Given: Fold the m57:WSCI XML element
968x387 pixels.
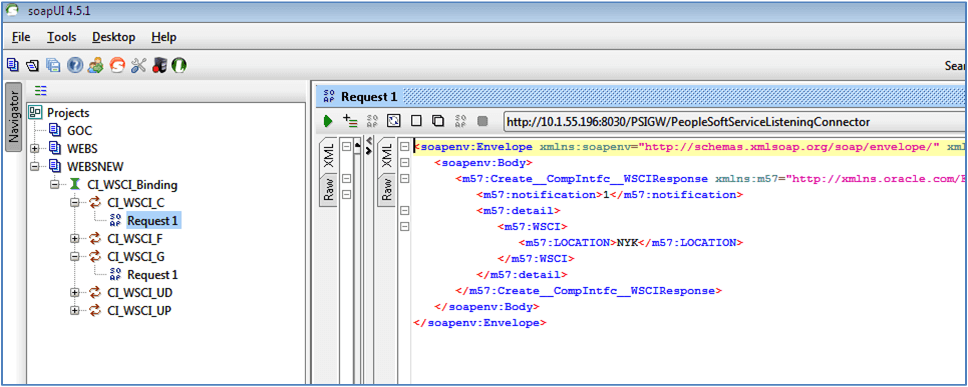Looking at the screenshot, I should point(405,227).
